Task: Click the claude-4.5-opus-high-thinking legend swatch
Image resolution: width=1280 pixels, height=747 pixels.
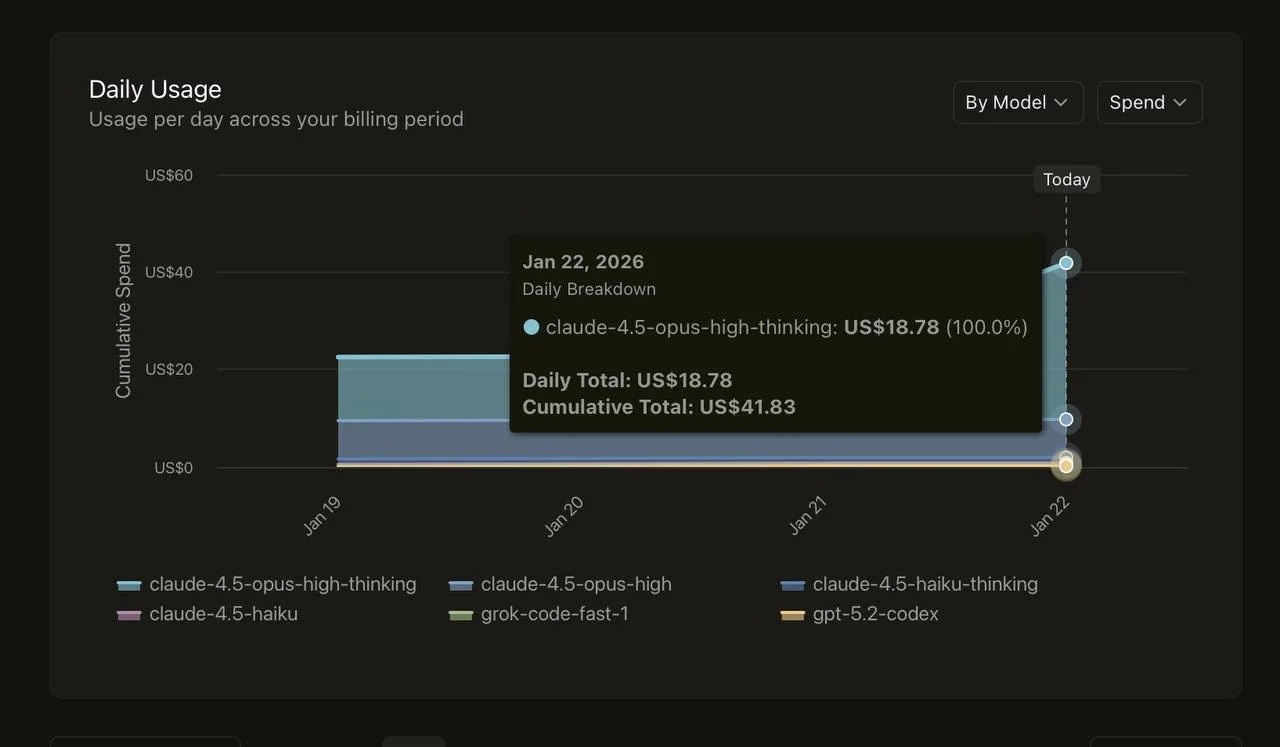Action: coord(129,585)
